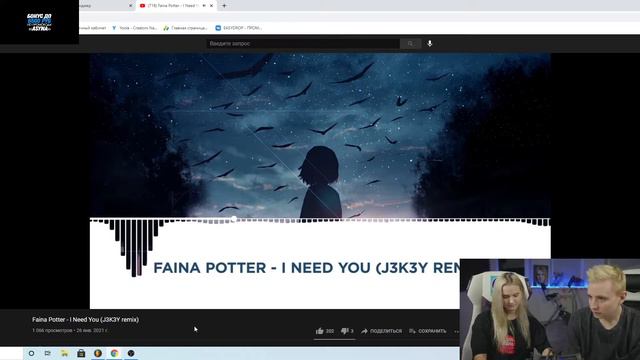
Task: Open Windows search circle on taskbar
Action: point(31,353)
